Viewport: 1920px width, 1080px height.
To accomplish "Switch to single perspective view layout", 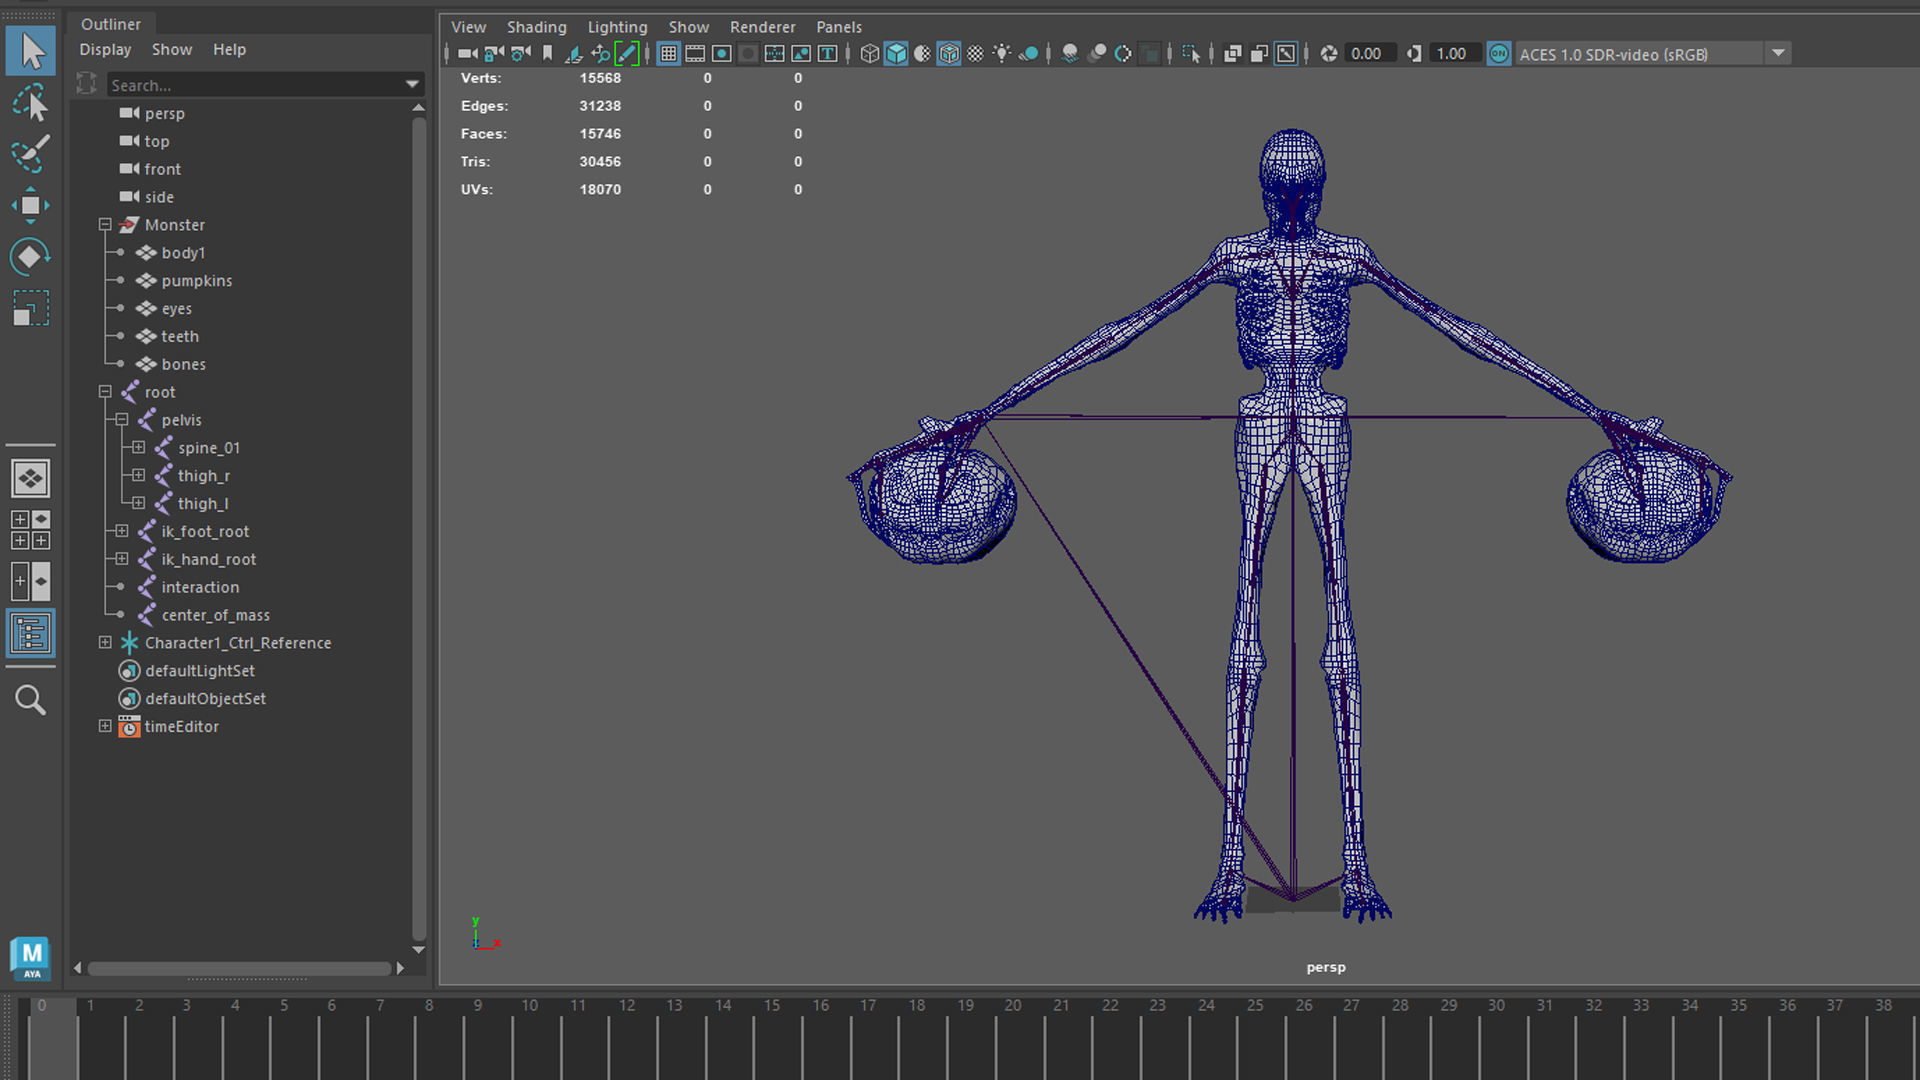I will 31,479.
